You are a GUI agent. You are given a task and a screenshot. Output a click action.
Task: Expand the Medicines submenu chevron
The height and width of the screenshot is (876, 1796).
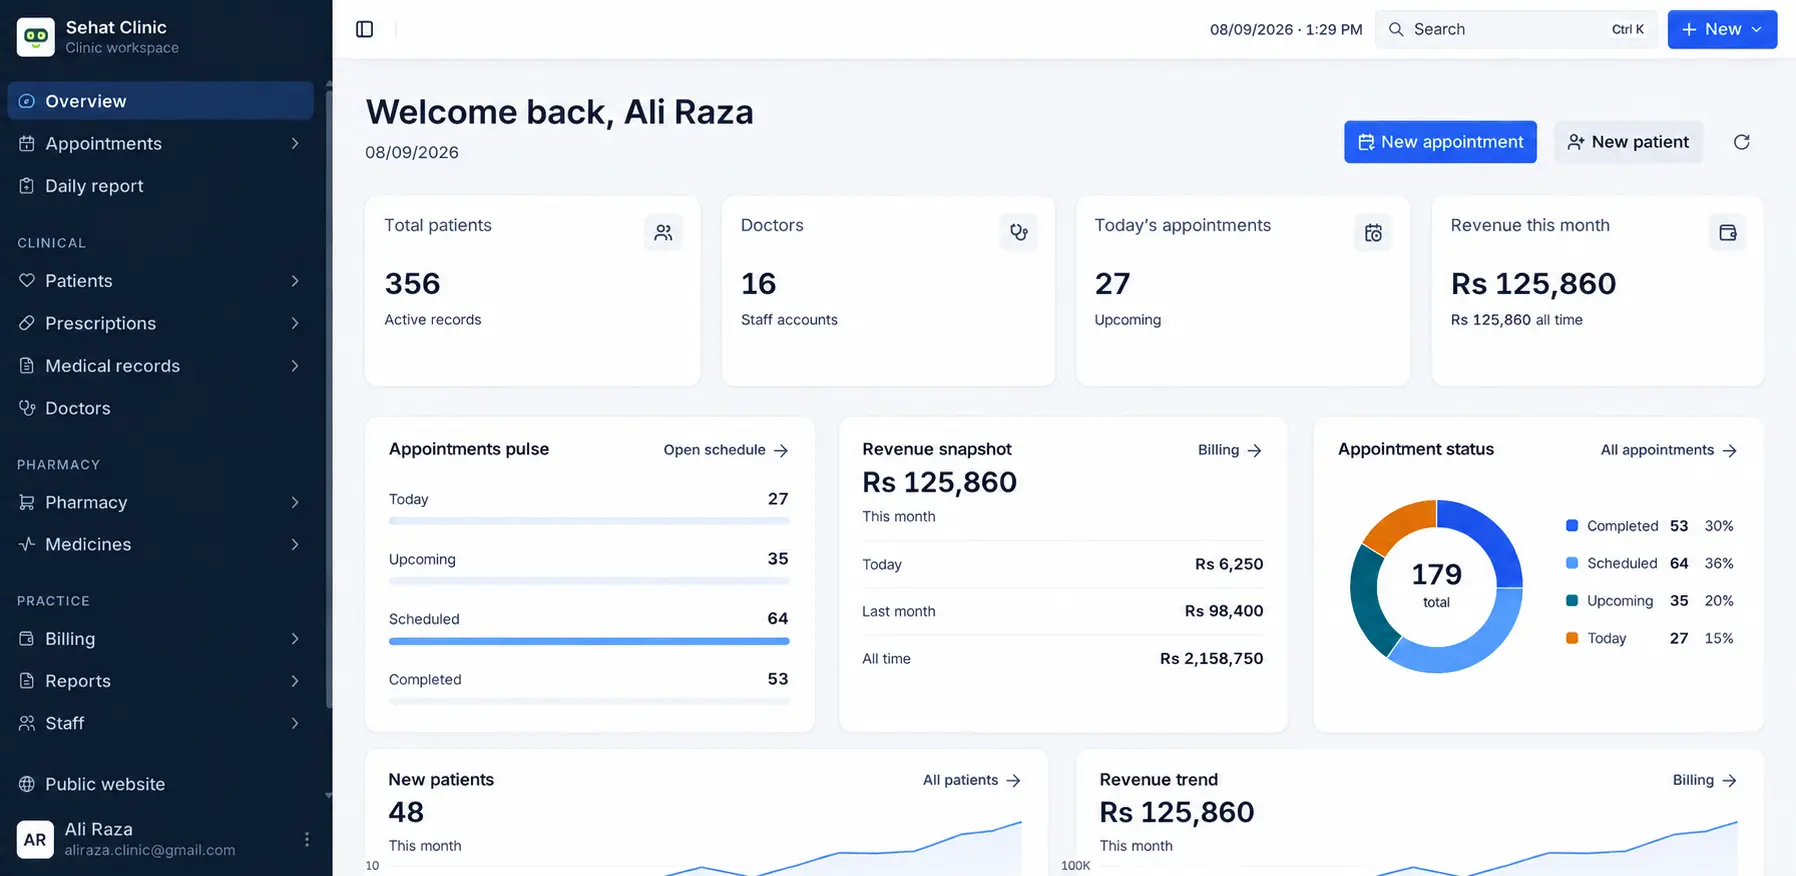pos(295,544)
